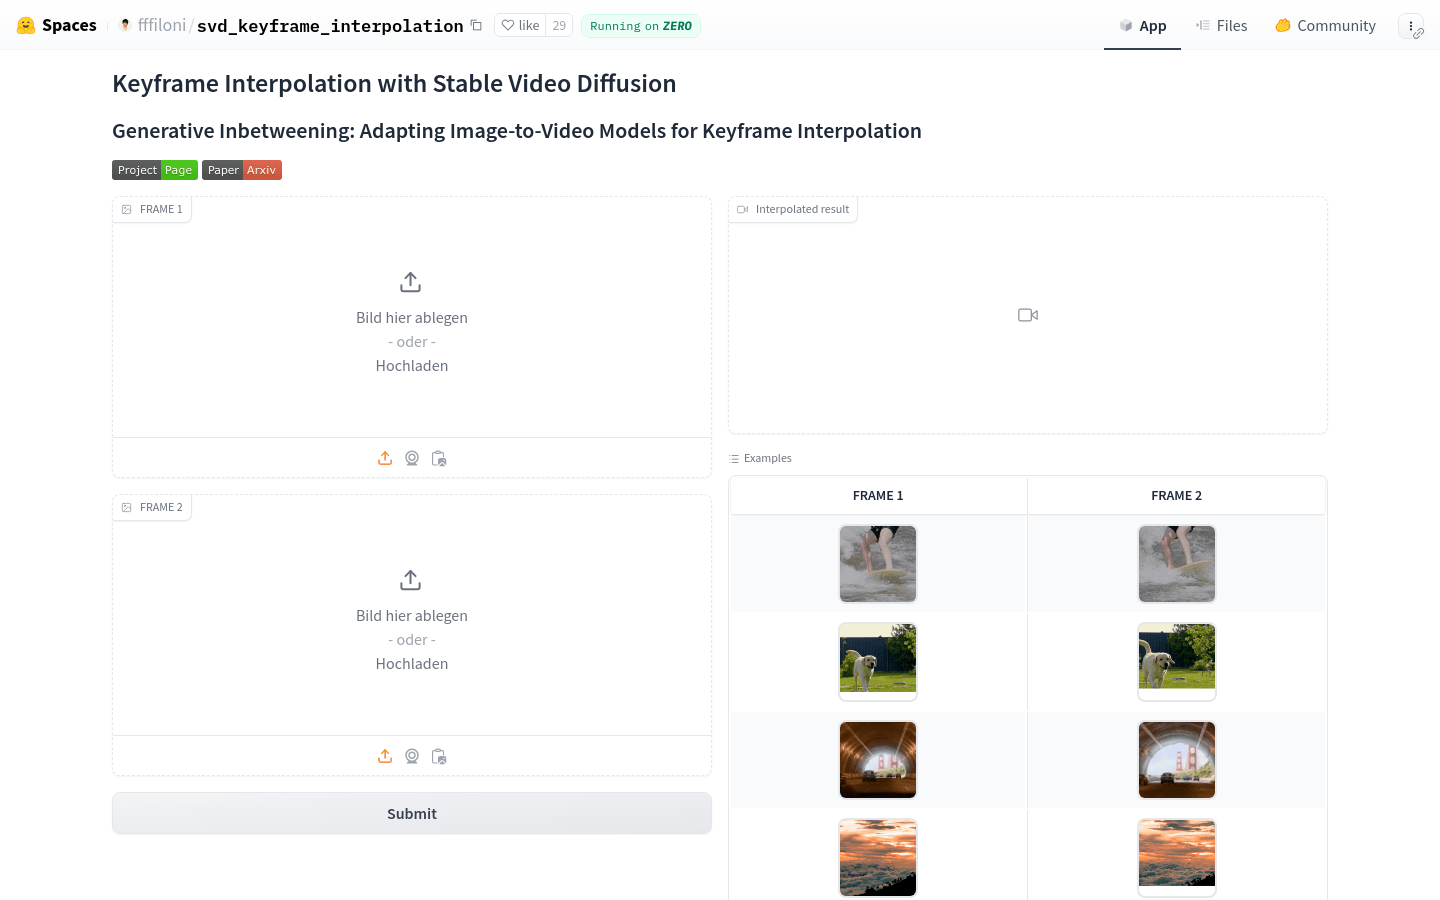Open the like count 29
1440x900 pixels.
click(x=559, y=25)
